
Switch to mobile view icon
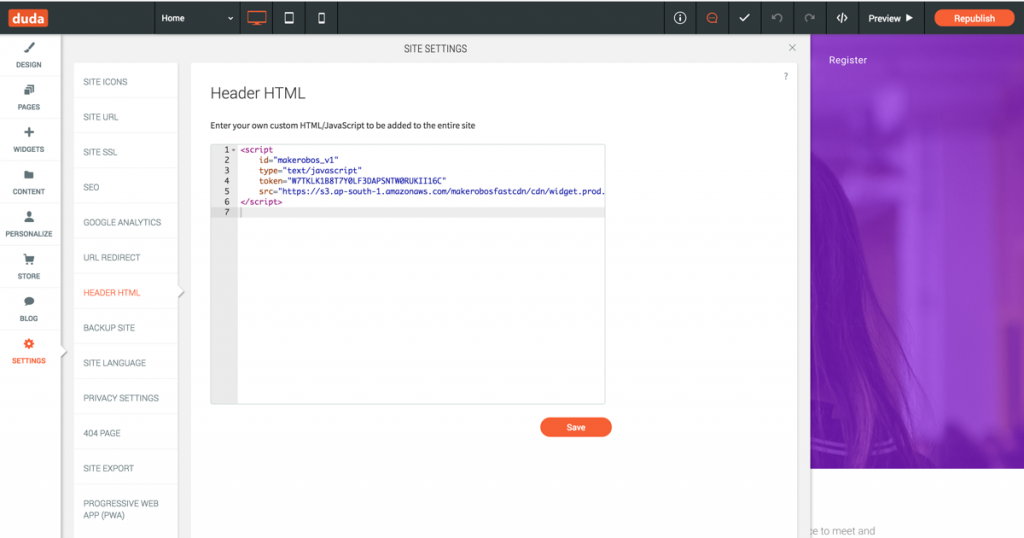pos(321,18)
